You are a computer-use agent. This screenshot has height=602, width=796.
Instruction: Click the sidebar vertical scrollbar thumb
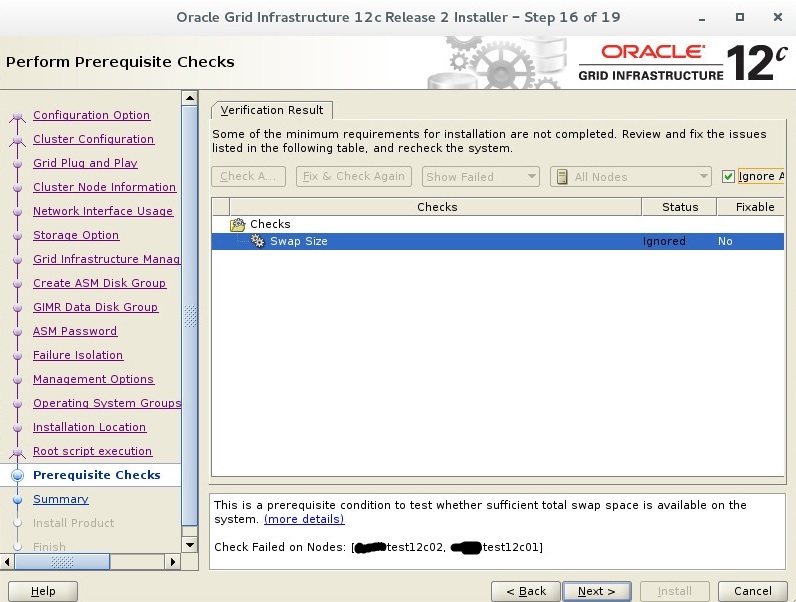click(190, 316)
